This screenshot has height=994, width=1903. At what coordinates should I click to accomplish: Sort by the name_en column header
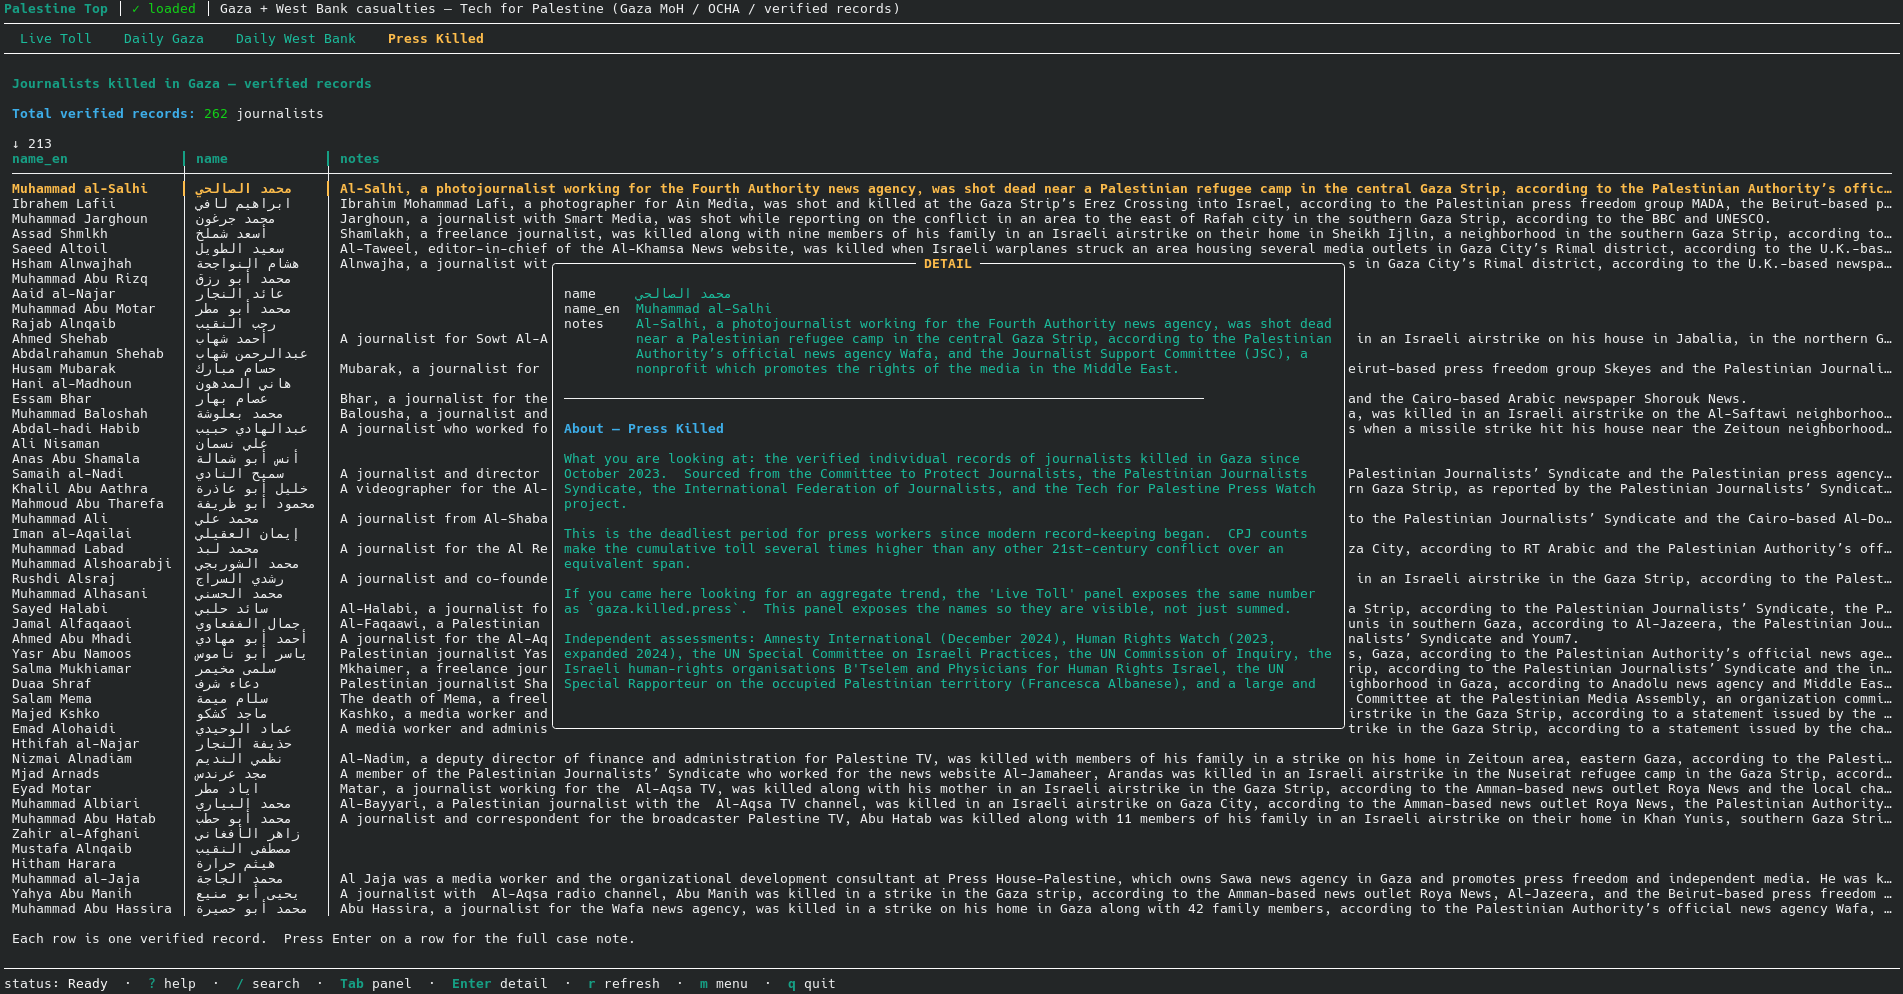tap(40, 159)
